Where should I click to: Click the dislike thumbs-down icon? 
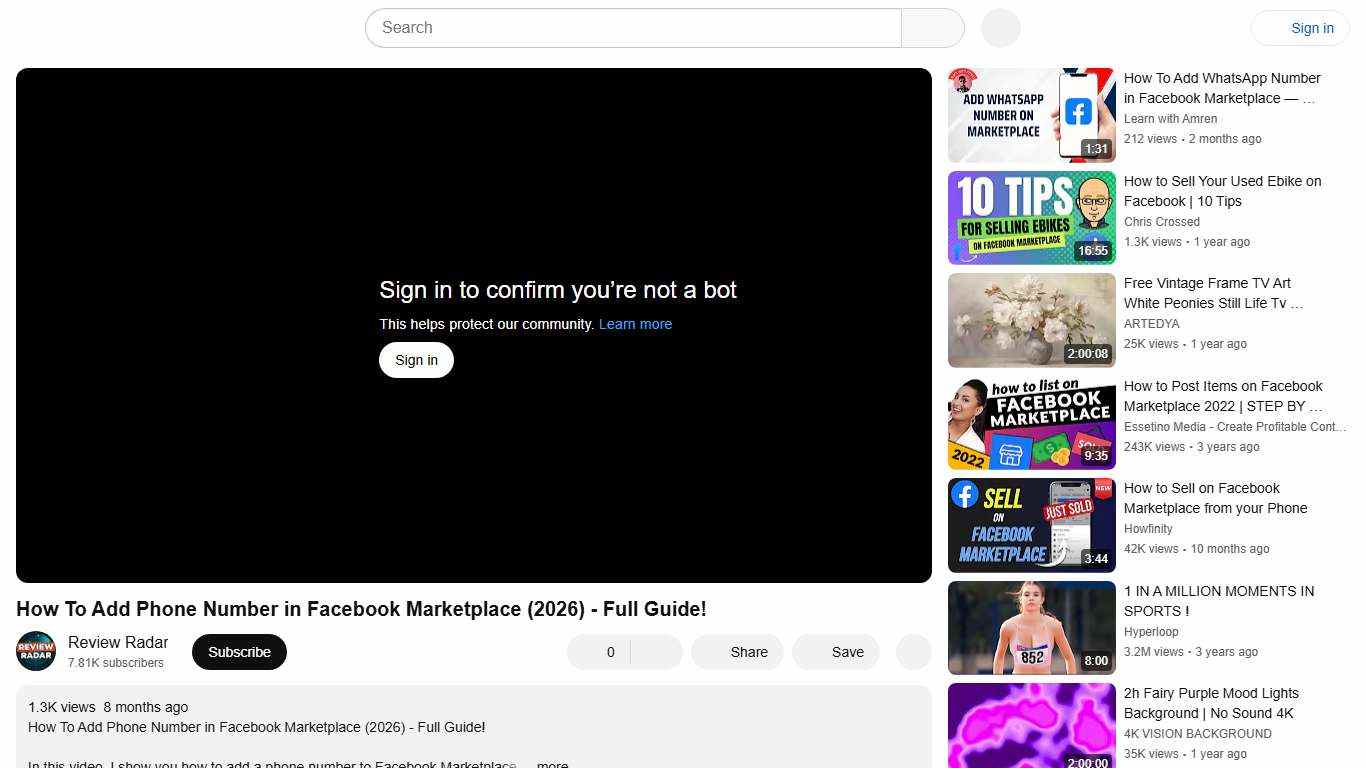[655, 651]
